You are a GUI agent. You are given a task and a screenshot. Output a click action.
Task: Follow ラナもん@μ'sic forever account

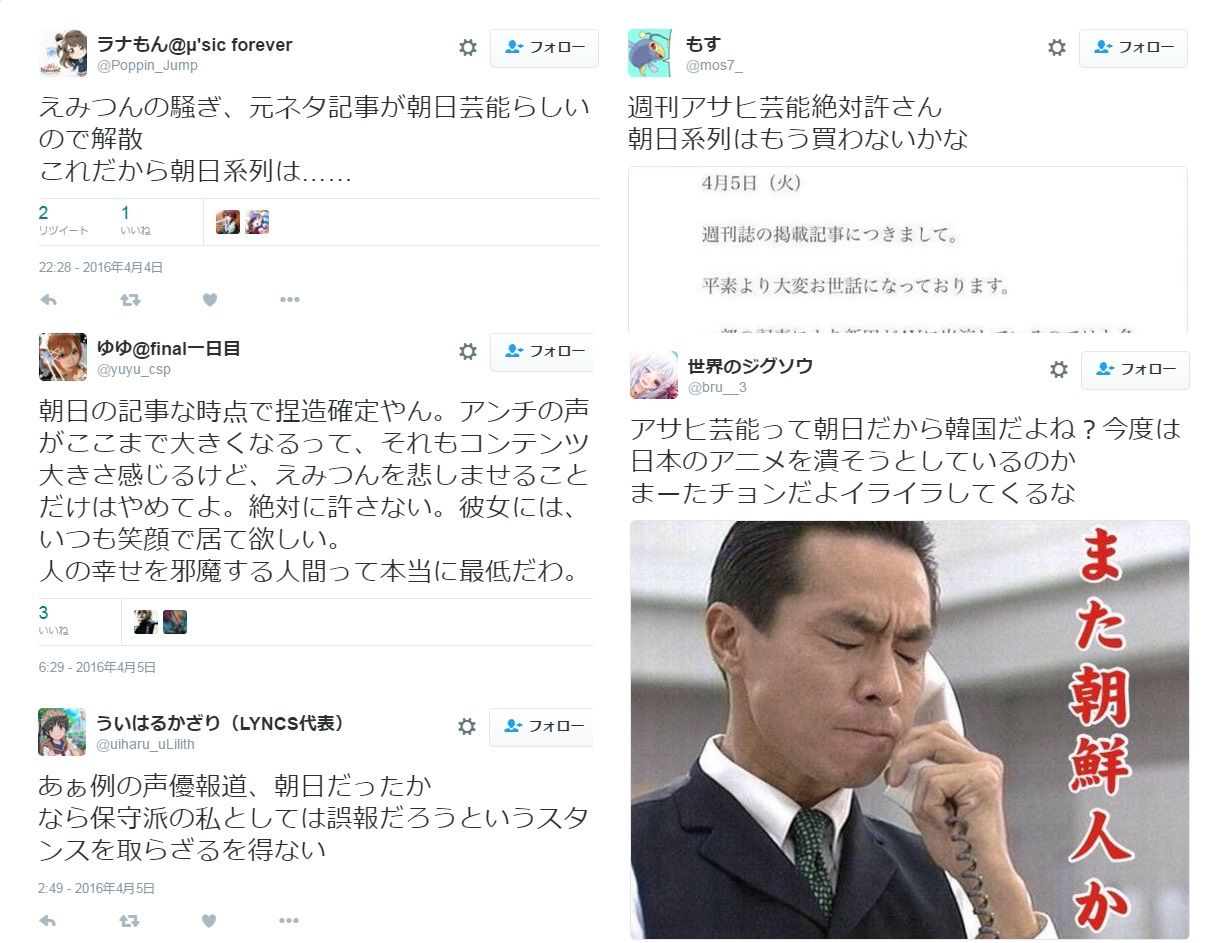(x=544, y=48)
